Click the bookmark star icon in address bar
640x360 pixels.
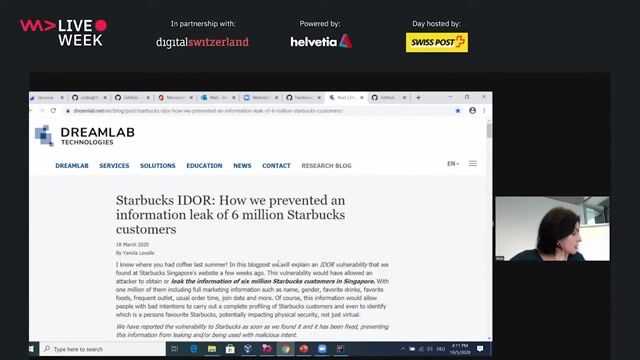458,111
